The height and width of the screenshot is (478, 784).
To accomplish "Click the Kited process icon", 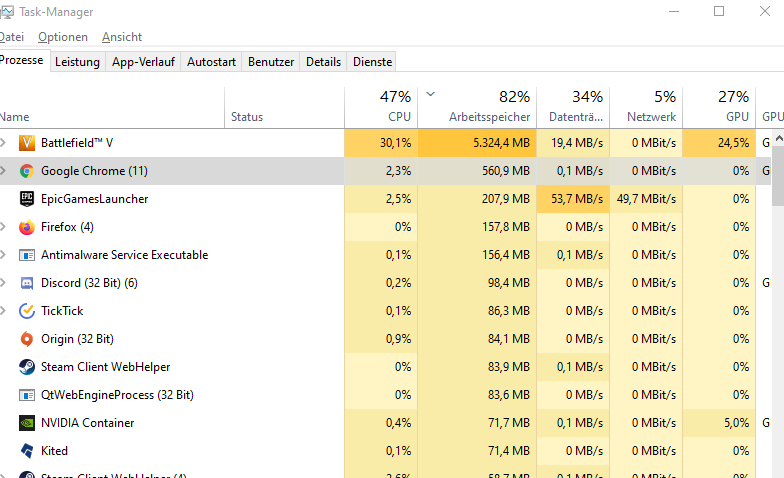I will pos(26,451).
